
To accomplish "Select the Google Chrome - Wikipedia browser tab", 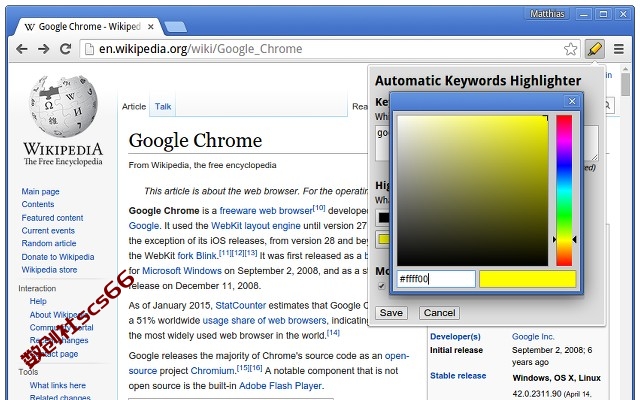I will coord(89,27).
